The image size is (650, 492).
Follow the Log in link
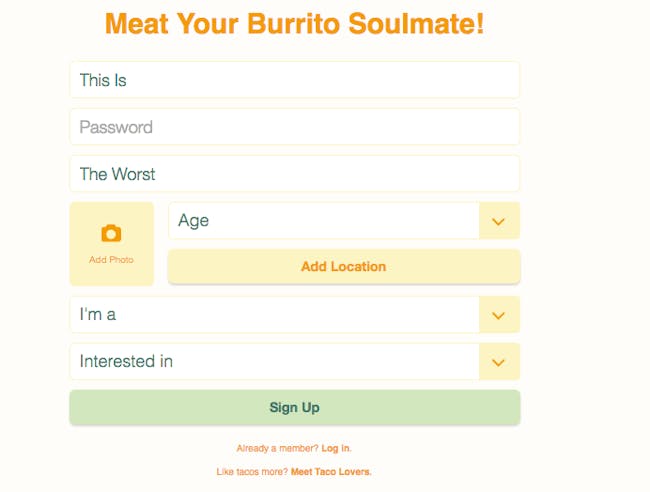click(x=336, y=448)
